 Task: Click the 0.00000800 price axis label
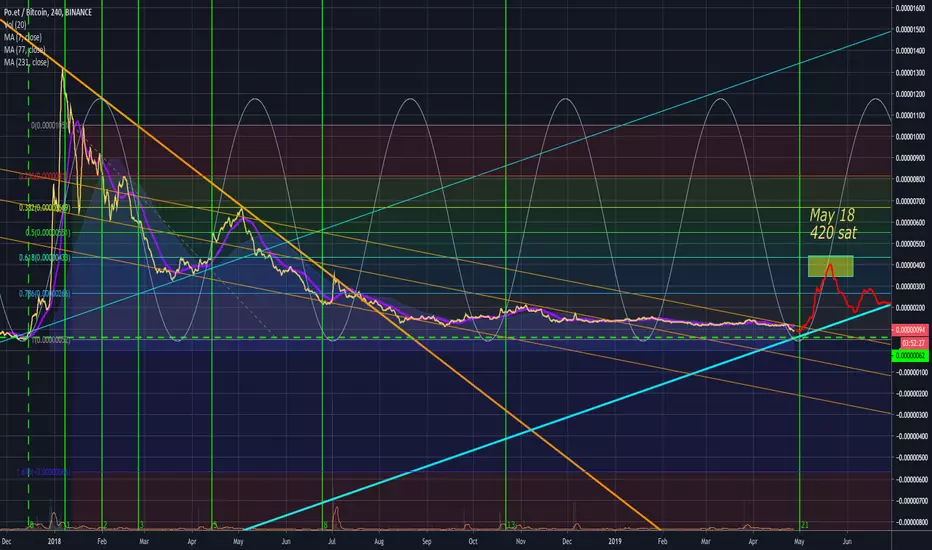coord(911,180)
